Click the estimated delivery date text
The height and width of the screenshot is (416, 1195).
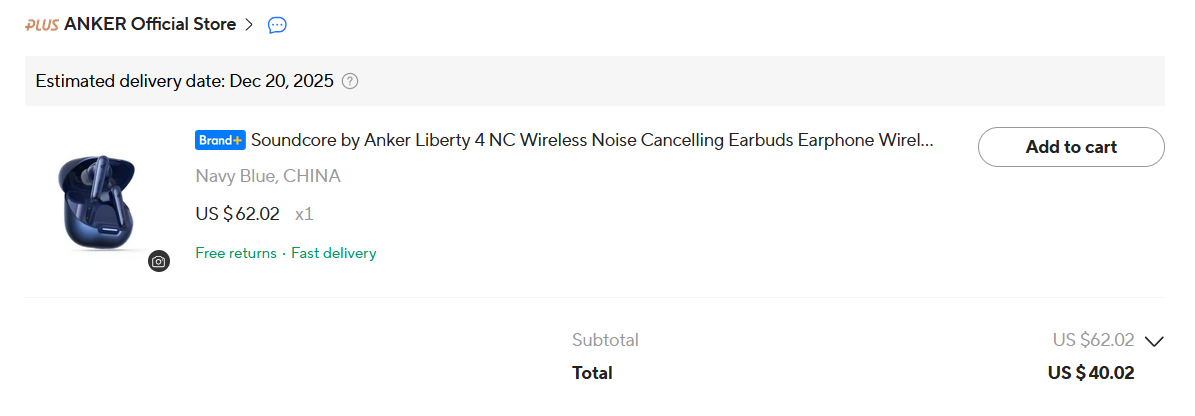click(x=184, y=81)
